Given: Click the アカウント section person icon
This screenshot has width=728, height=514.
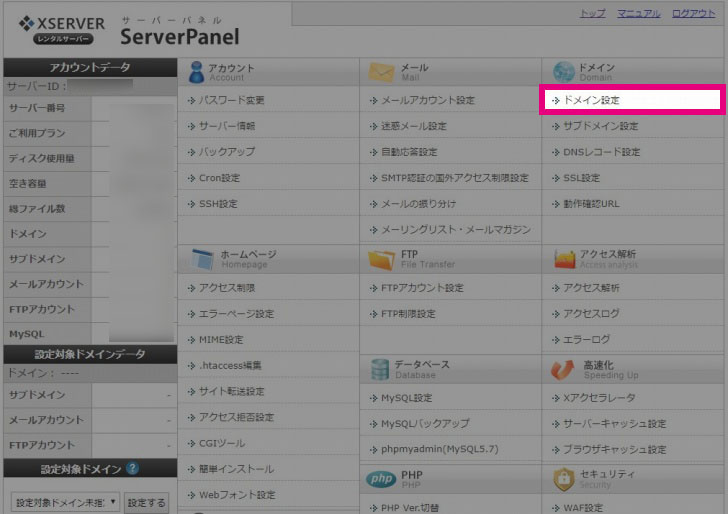Looking at the screenshot, I should 196,71.
